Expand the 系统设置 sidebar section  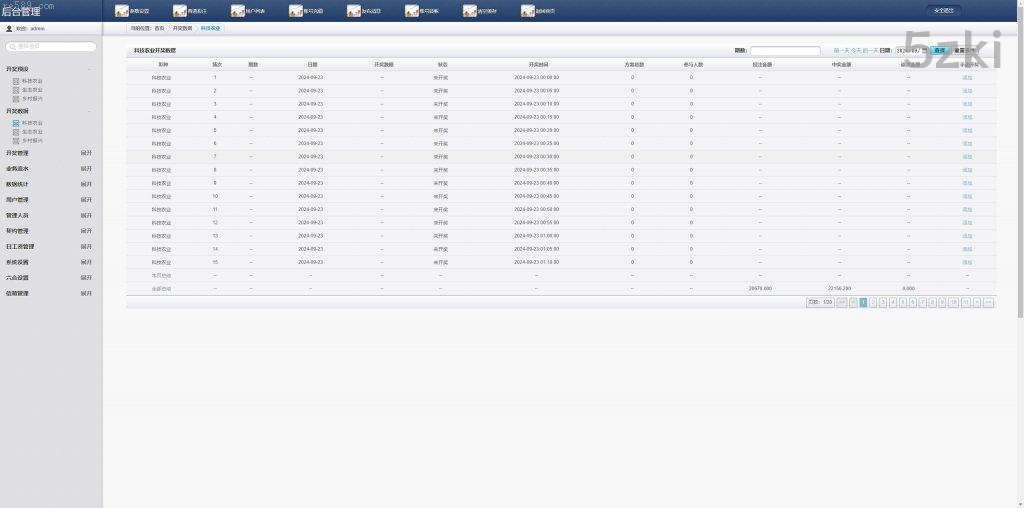pyautogui.click(x=86, y=262)
